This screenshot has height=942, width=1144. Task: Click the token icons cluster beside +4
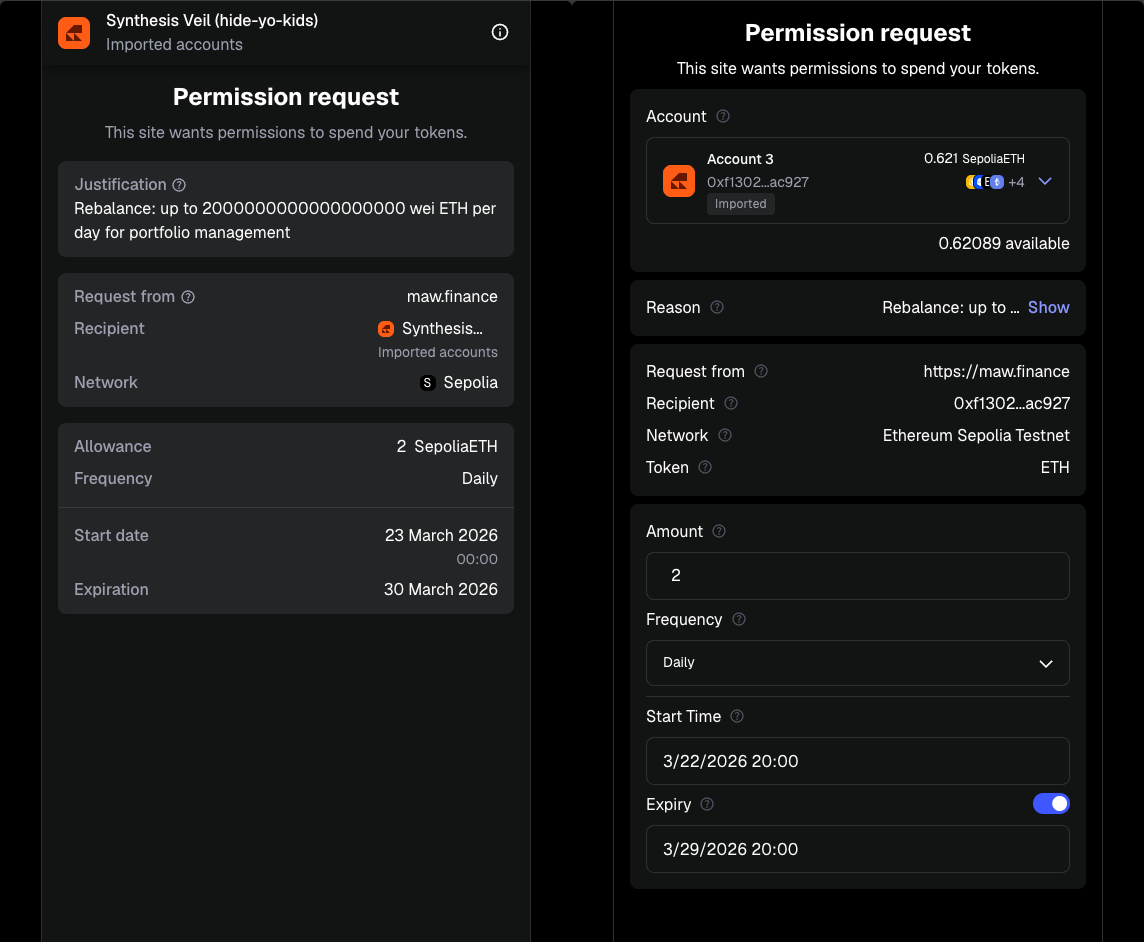click(x=985, y=182)
